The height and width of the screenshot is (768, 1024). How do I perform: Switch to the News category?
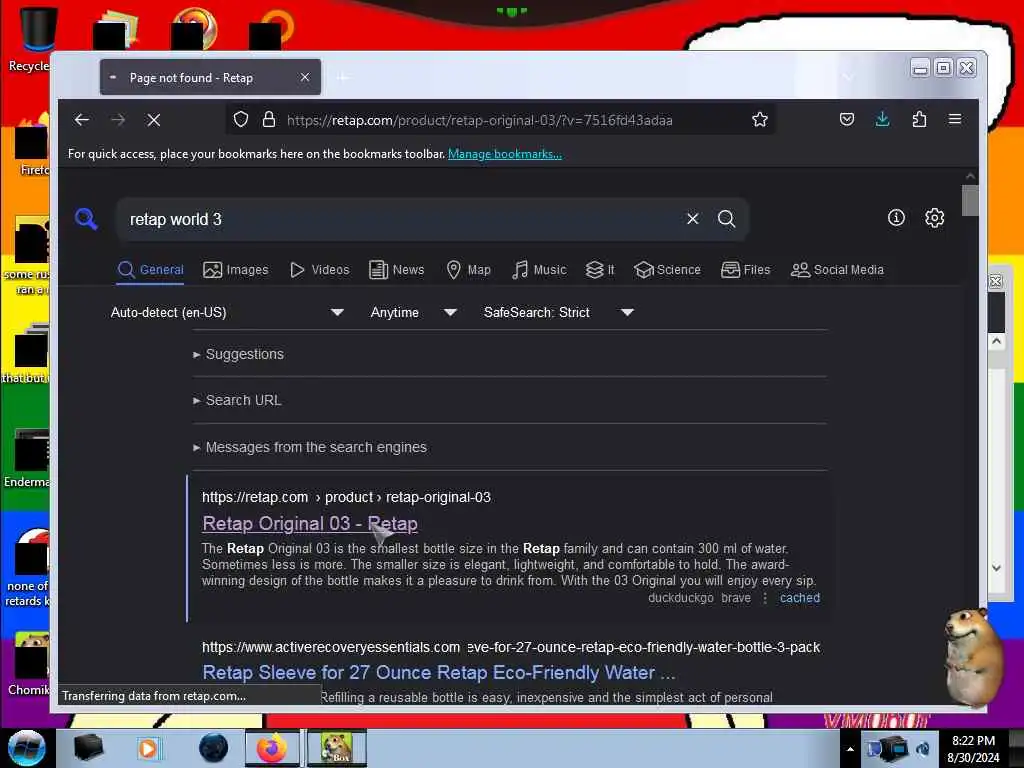point(397,270)
